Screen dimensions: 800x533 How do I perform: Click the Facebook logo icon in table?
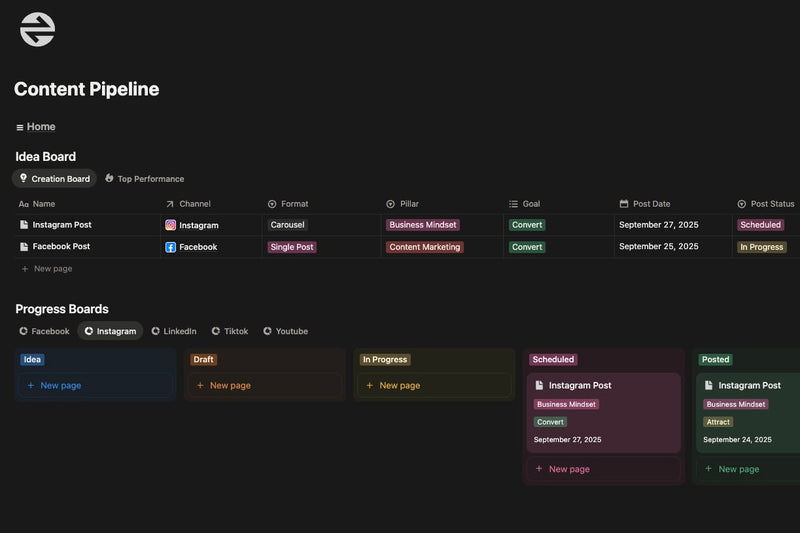(171, 247)
